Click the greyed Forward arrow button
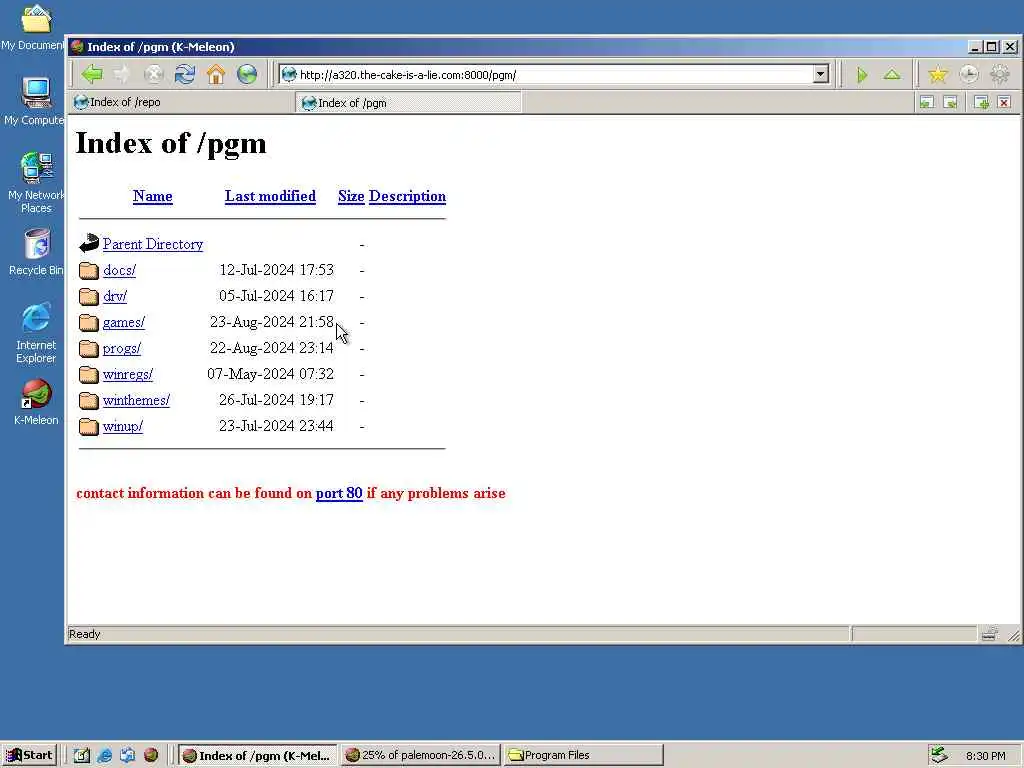 (x=122, y=74)
